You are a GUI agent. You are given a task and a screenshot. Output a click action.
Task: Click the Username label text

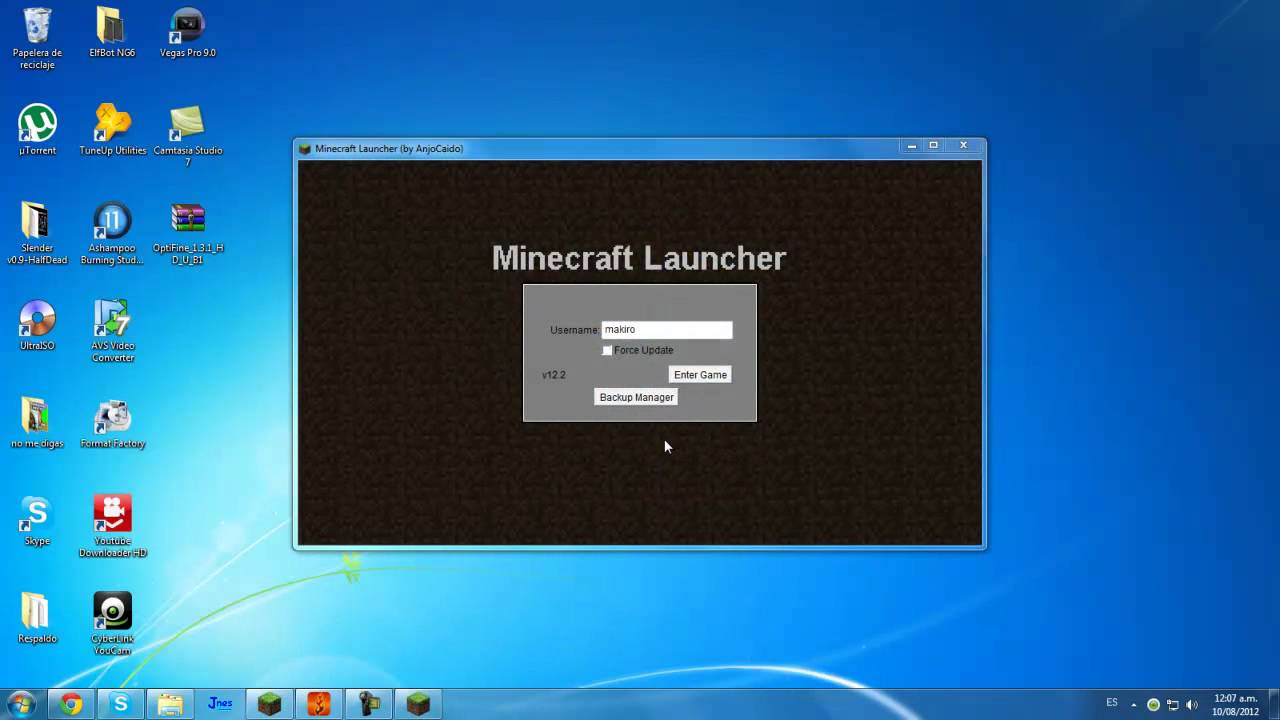click(x=574, y=330)
